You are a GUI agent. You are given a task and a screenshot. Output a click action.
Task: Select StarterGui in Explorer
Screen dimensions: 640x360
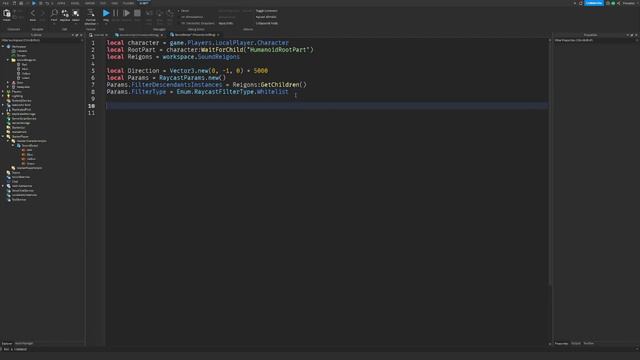pyautogui.click(x=19, y=127)
